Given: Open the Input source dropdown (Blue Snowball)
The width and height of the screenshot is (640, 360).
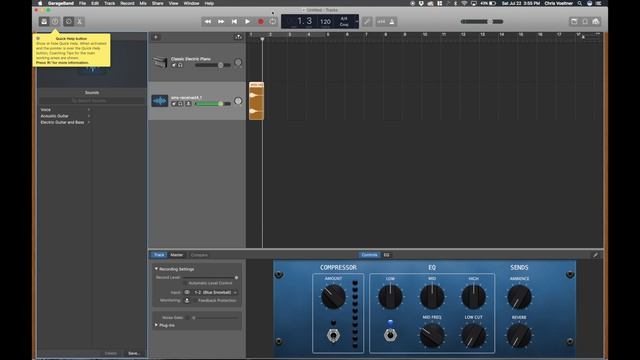Looking at the screenshot, I should [216, 292].
